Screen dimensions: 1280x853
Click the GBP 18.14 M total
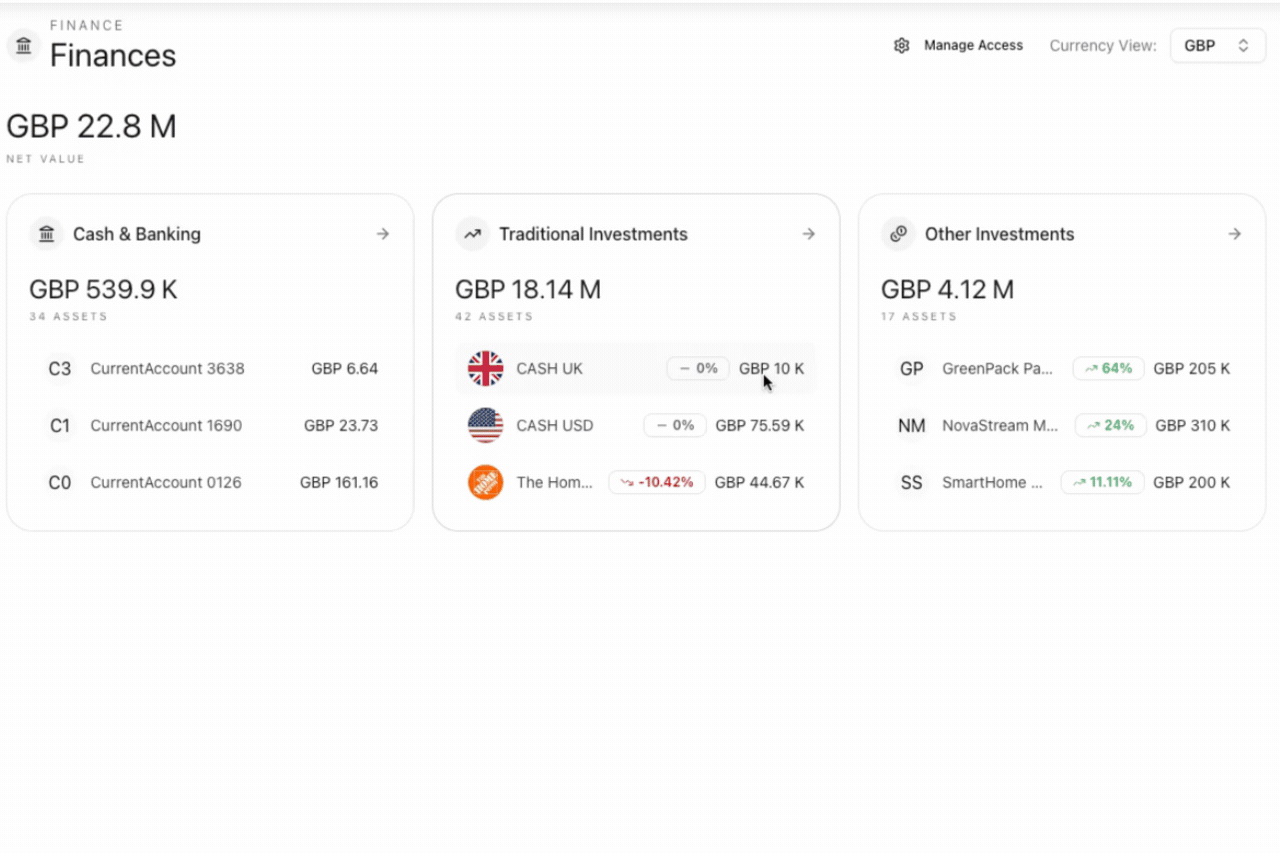528,290
